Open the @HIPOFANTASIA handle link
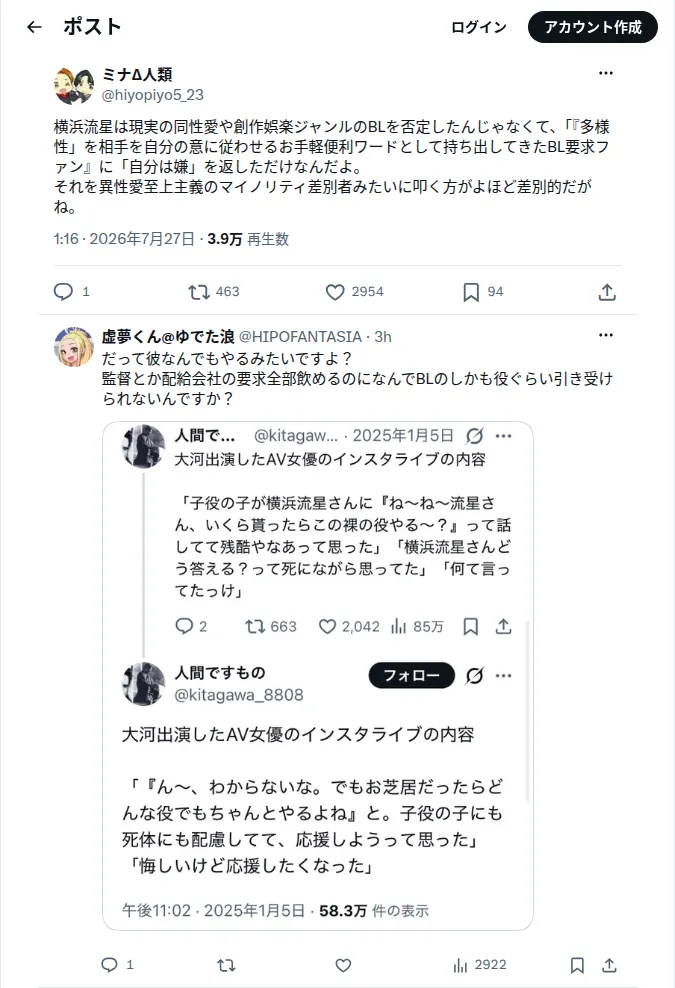Image resolution: width=675 pixels, height=988 pixels. (300, 336)
